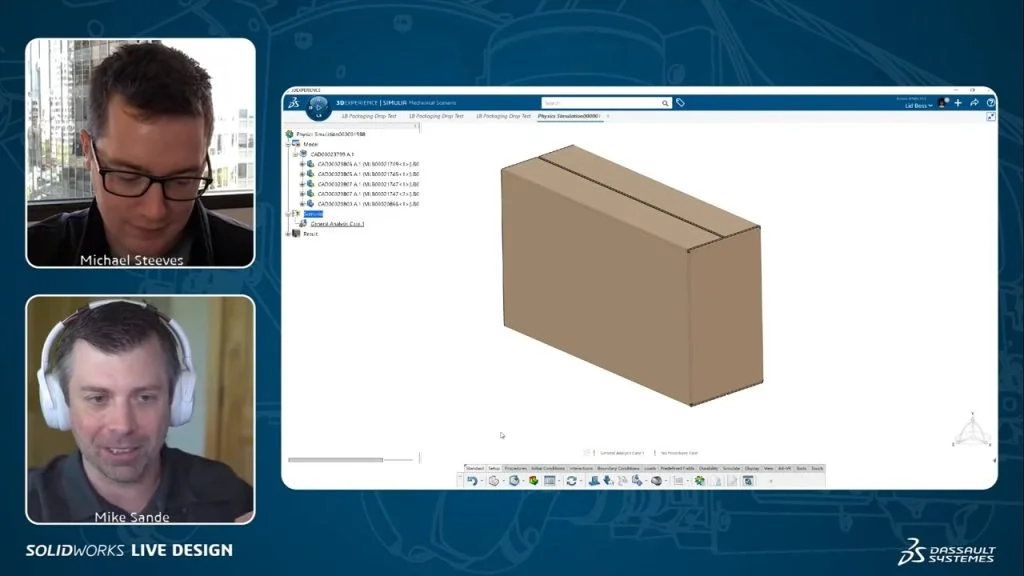Open the Display action bar tab
Image resolution: width=1024 pixels, height=576 pixels.
(752, 468)
